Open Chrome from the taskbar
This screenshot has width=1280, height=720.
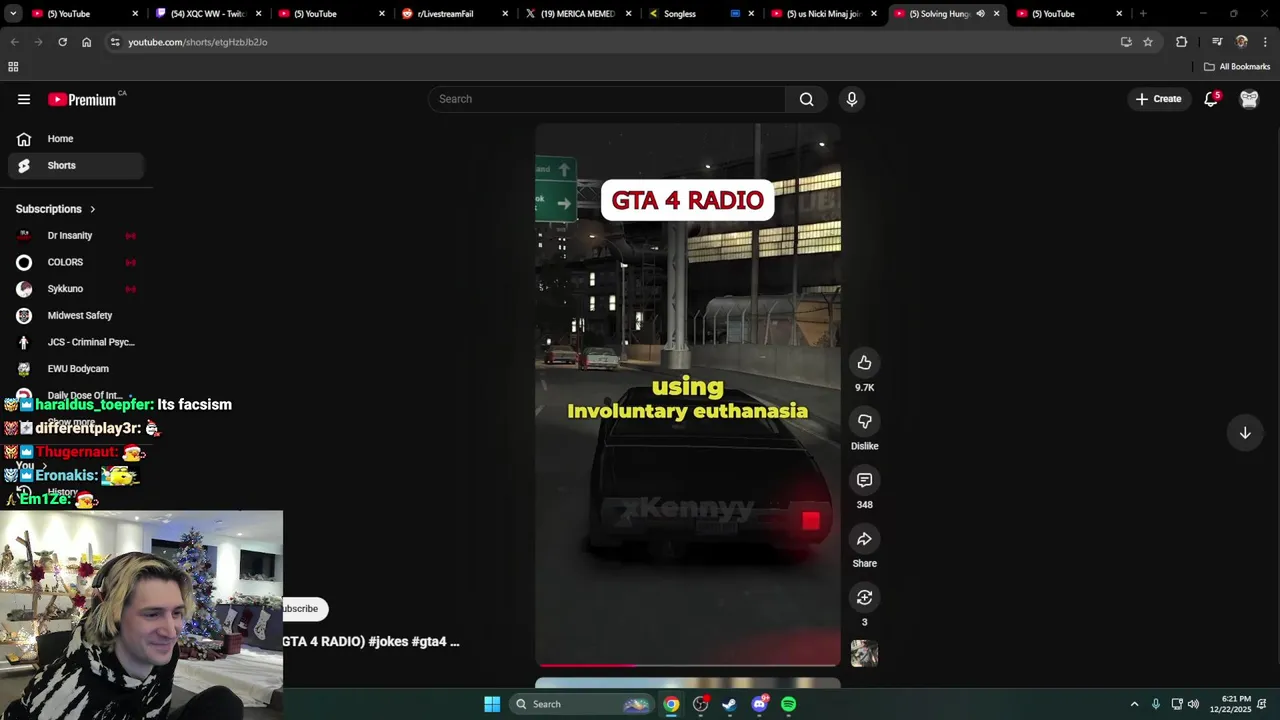(671, 704)
